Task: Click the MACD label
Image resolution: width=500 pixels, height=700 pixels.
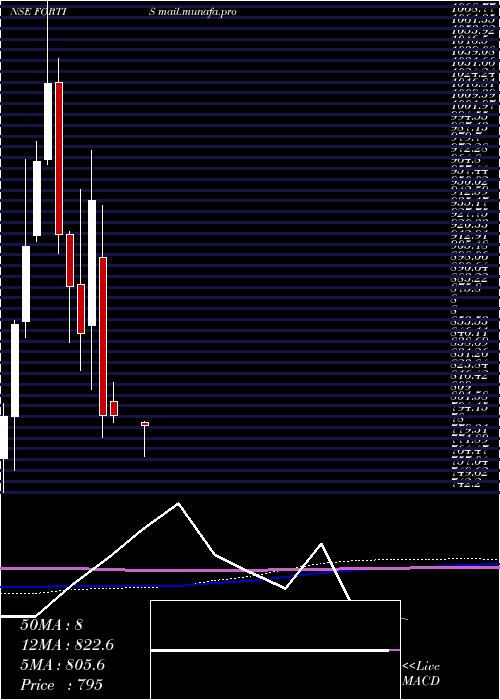Action: 421,681
